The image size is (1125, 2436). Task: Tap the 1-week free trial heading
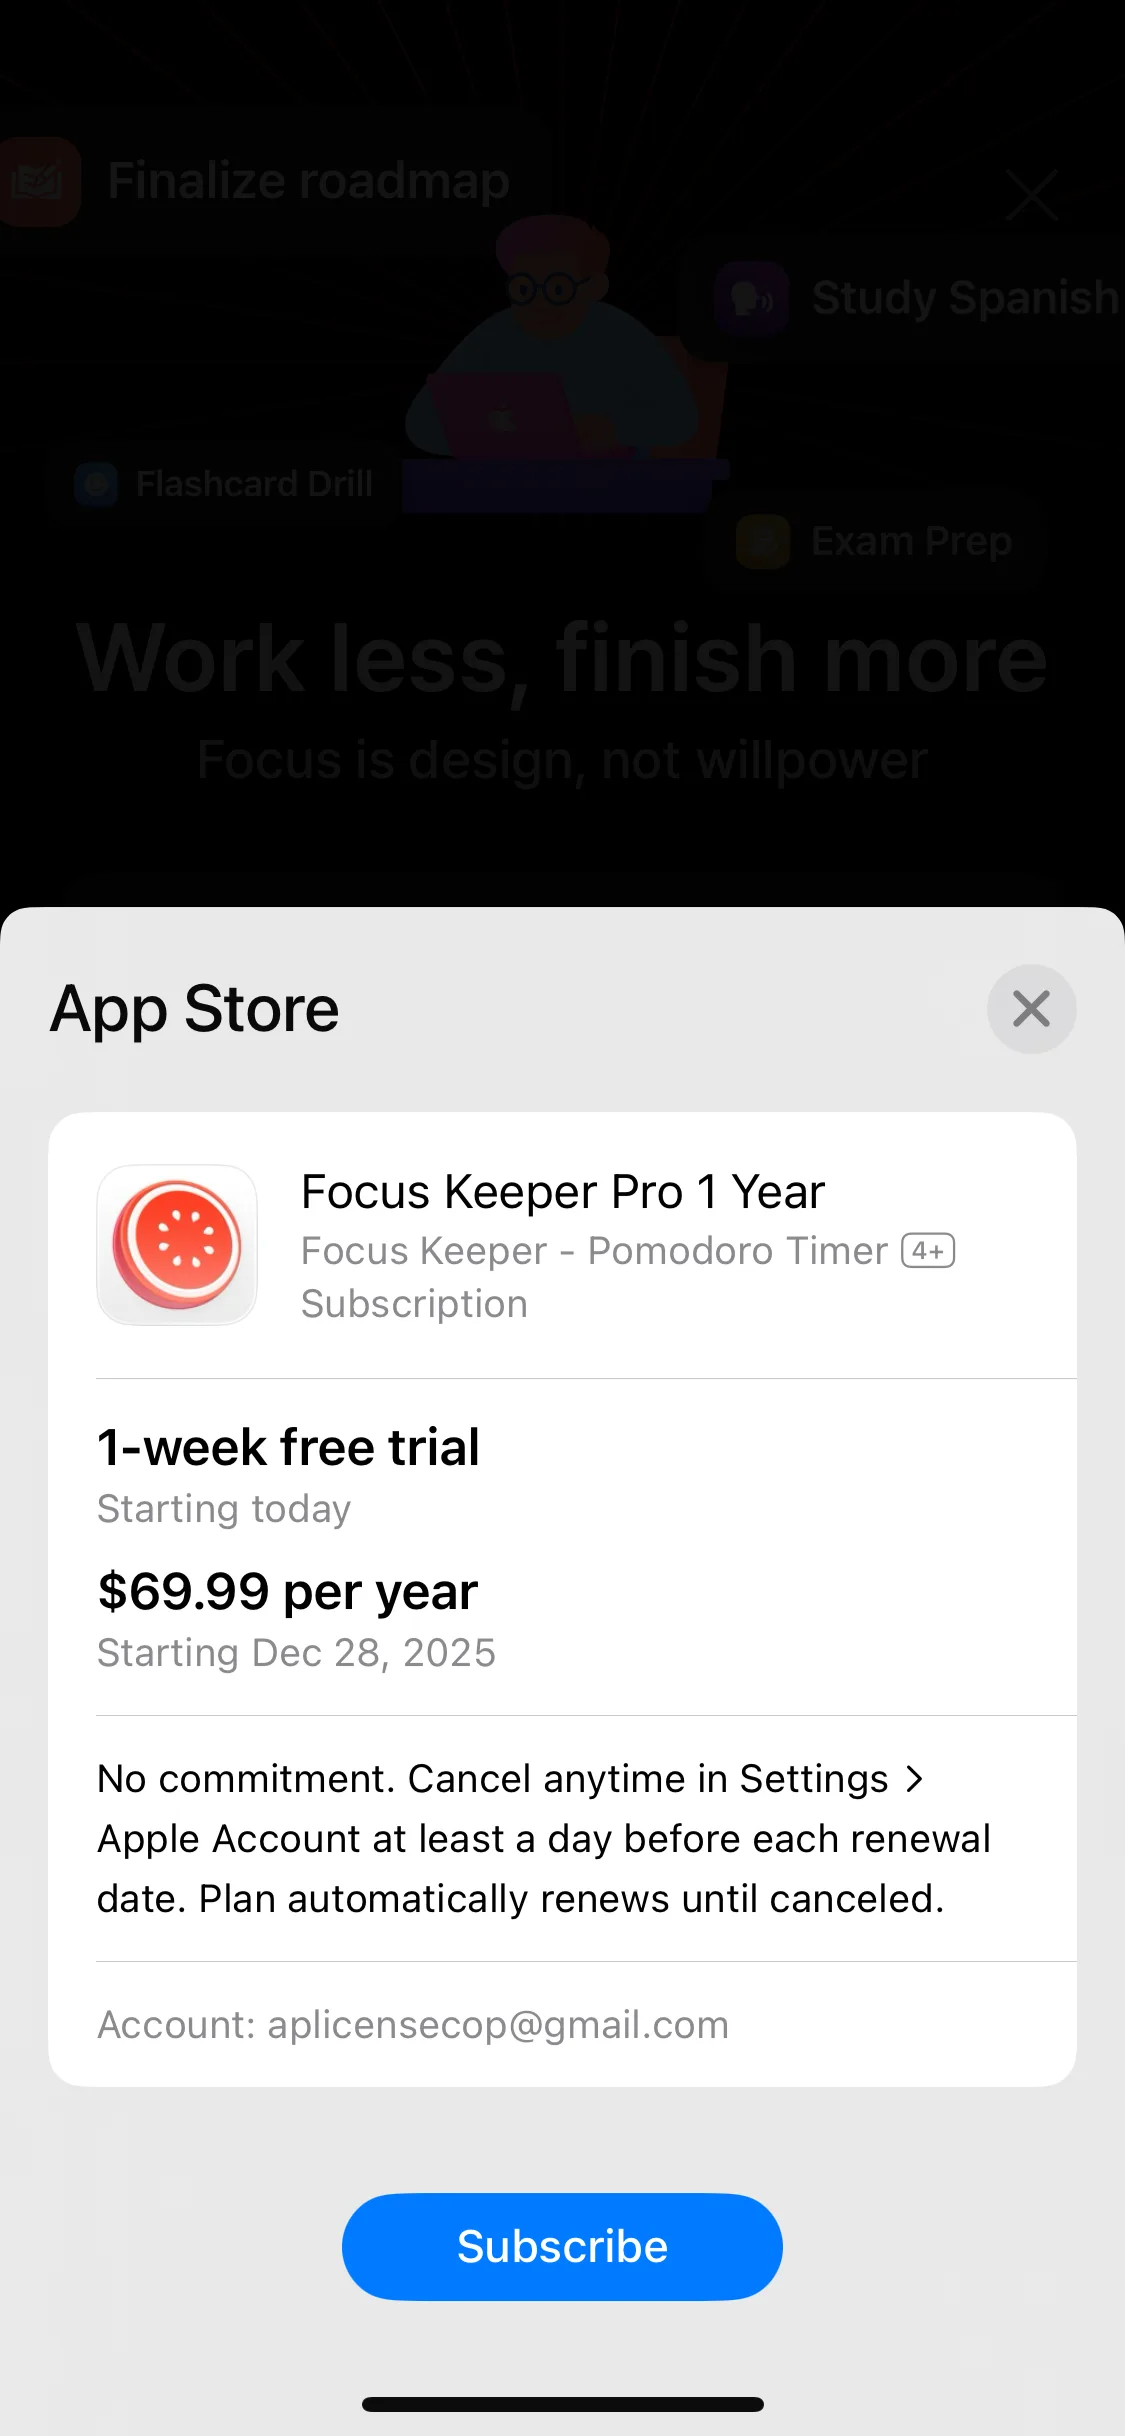pos(288,1447)
